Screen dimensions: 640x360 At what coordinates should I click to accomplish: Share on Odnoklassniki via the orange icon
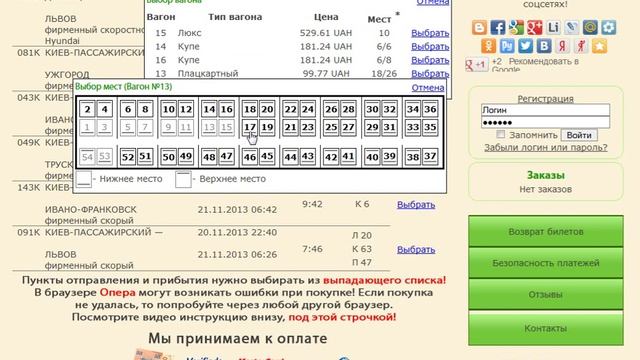(x=488, y=46)
